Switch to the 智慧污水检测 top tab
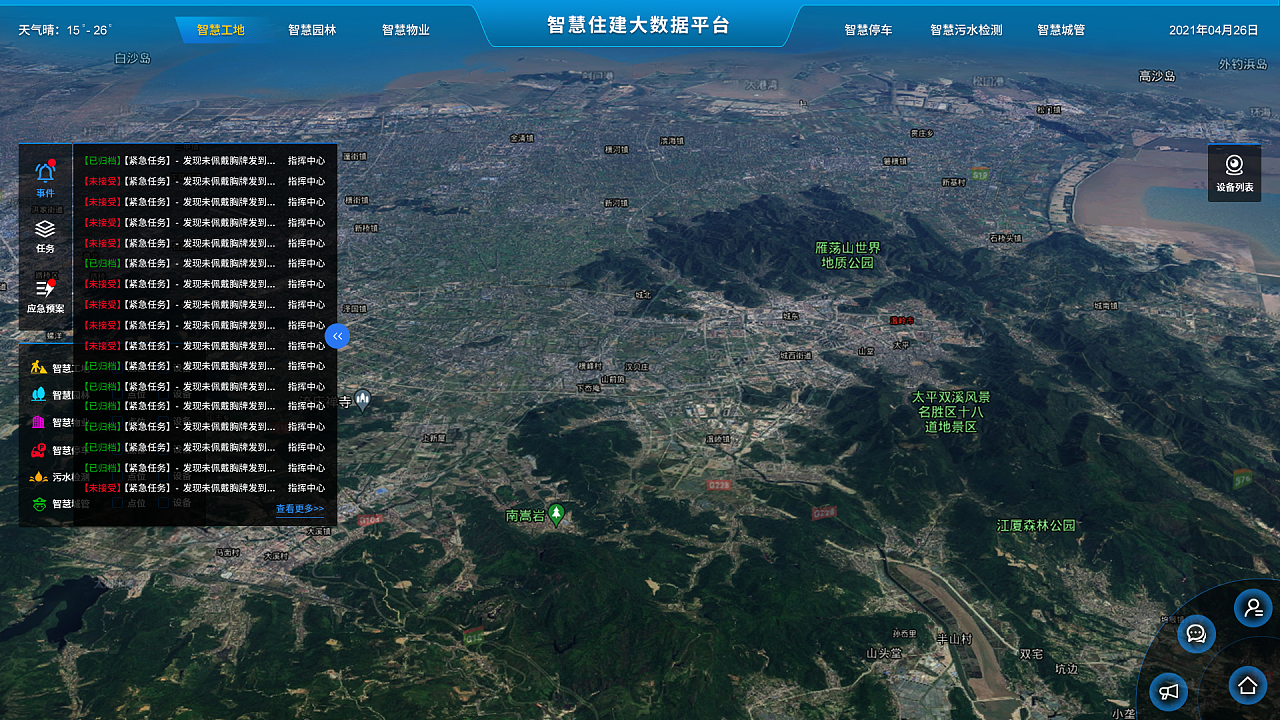1280x720 pixels. pos(966,30)
